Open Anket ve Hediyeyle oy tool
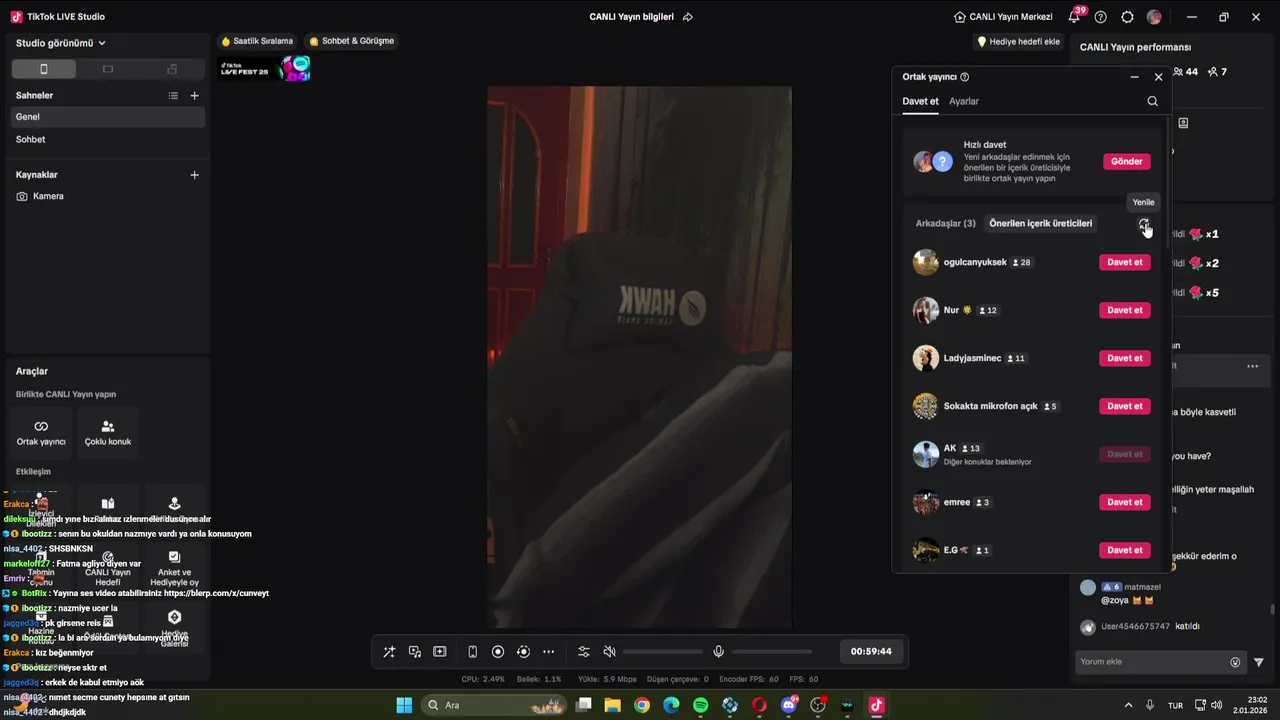Viewport: 1280px width, 720px height. click(174, 570)
